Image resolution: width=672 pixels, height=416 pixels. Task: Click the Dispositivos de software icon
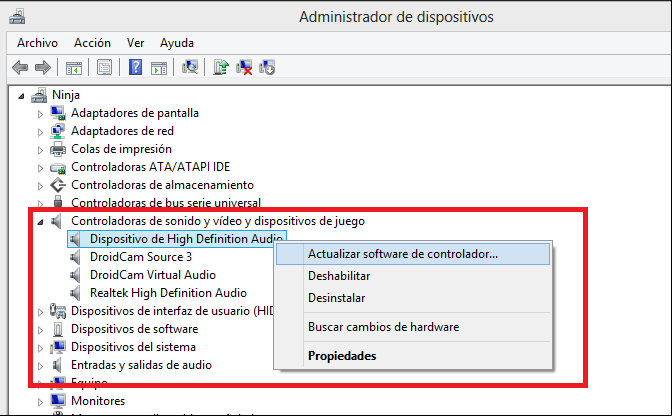tap(58, 329)
